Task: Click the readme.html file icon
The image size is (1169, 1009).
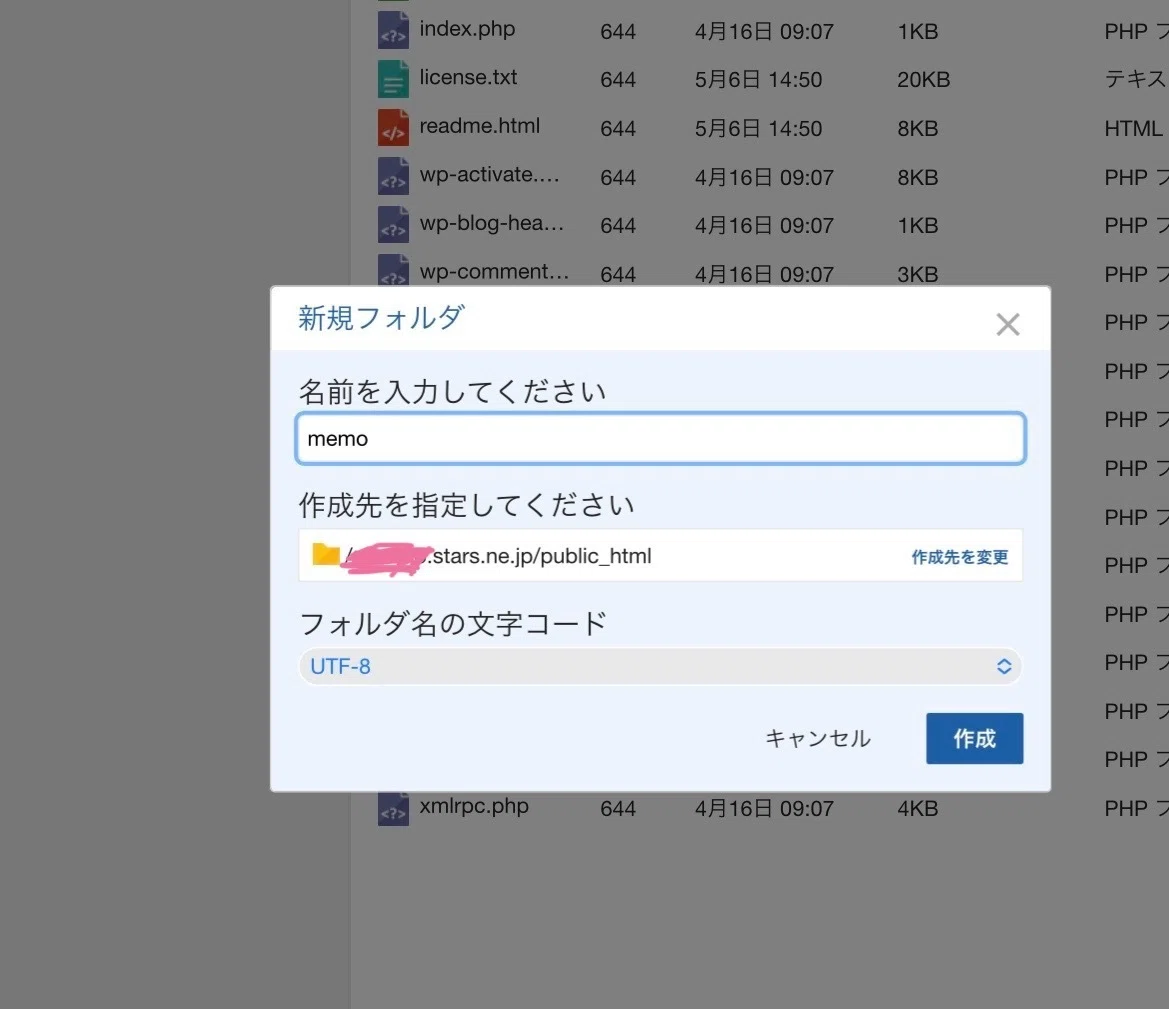Action: (393, 128)
